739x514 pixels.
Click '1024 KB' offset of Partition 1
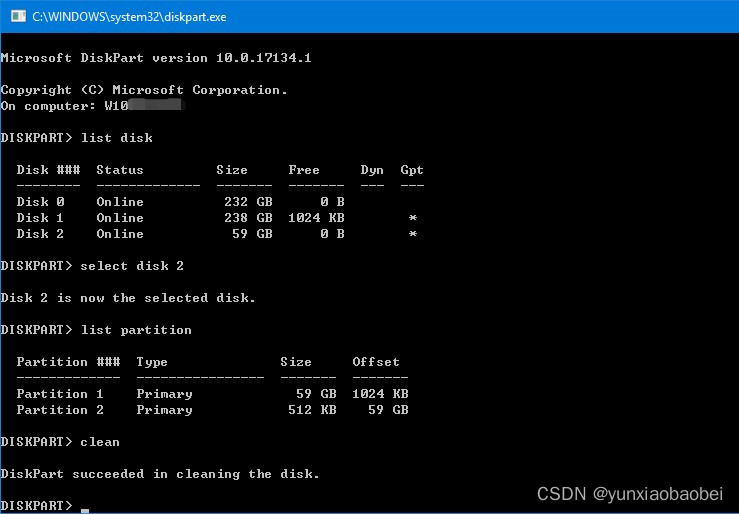(380, 394)
